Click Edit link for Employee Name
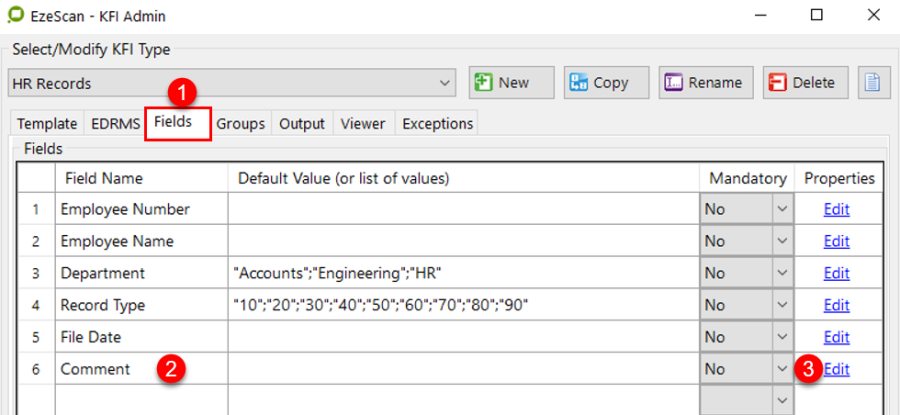Viewport: 900px width, 415px height. click(x=836, y=241)
